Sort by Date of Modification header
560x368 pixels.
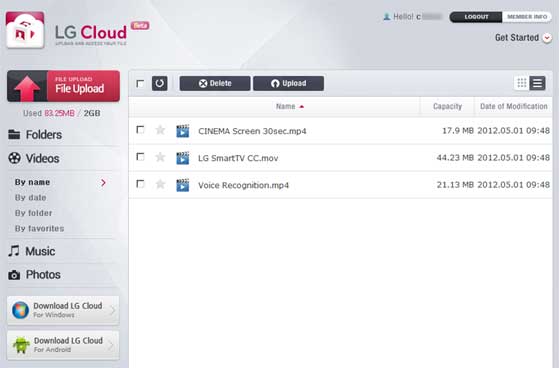coord(514,106)
